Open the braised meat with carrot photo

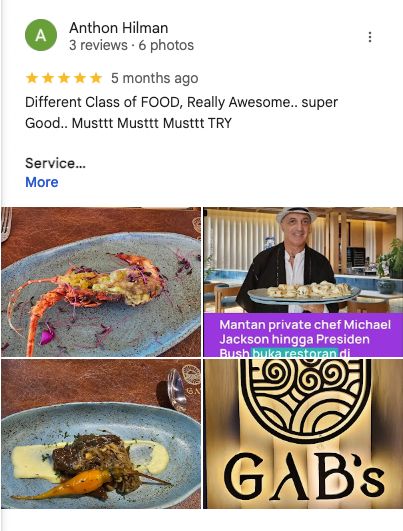(x=101, y=434)
